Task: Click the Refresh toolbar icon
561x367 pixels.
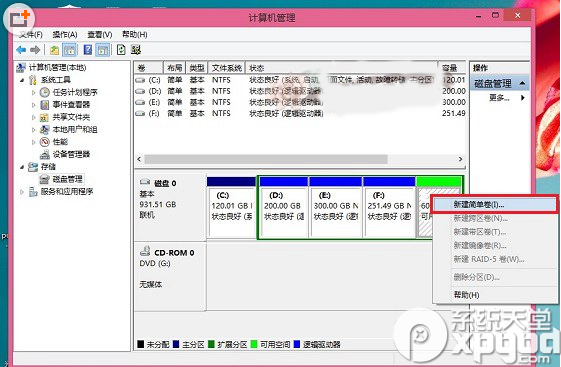Action: click(121, 50)
